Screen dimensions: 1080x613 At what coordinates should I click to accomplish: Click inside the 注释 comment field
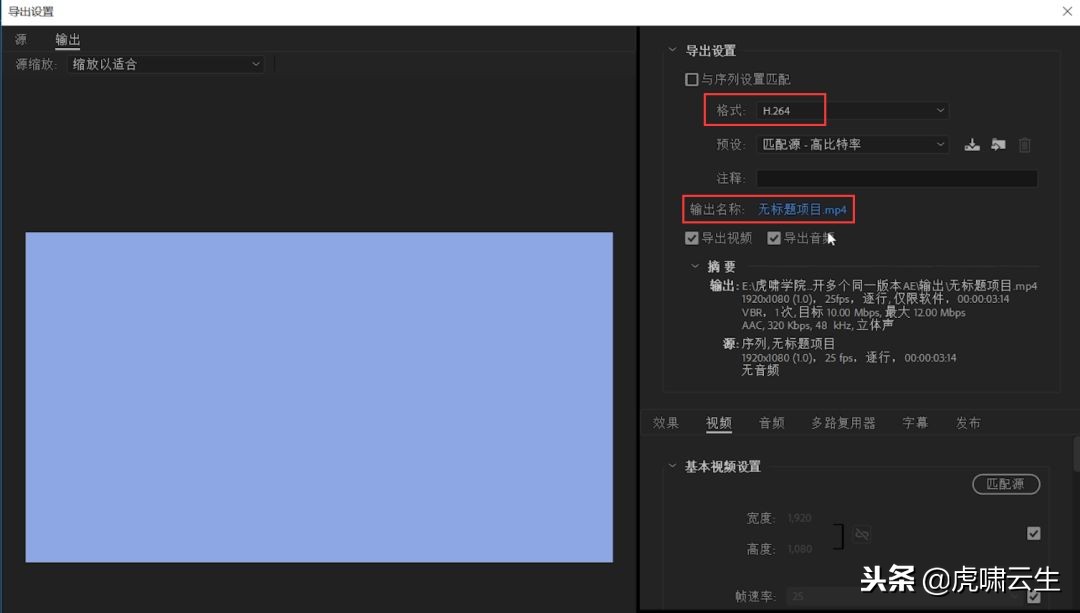[x=897, y=178]
